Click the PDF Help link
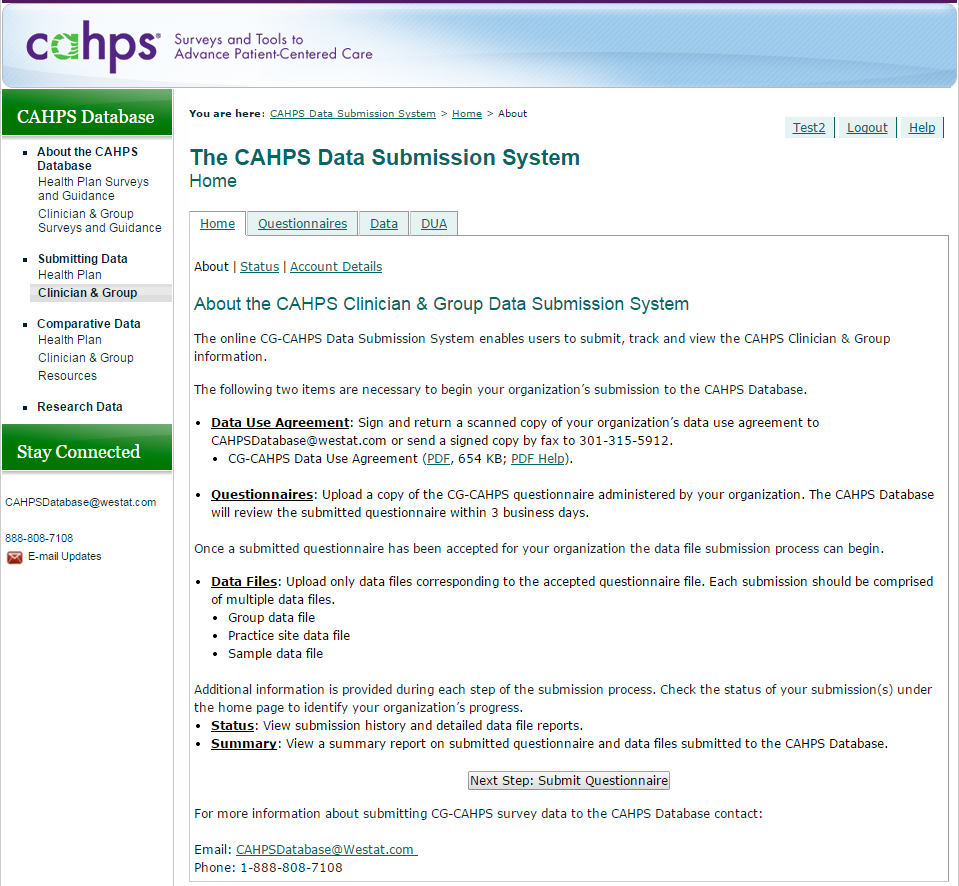The width and height of the screenshot is (959, 886). 538,459
